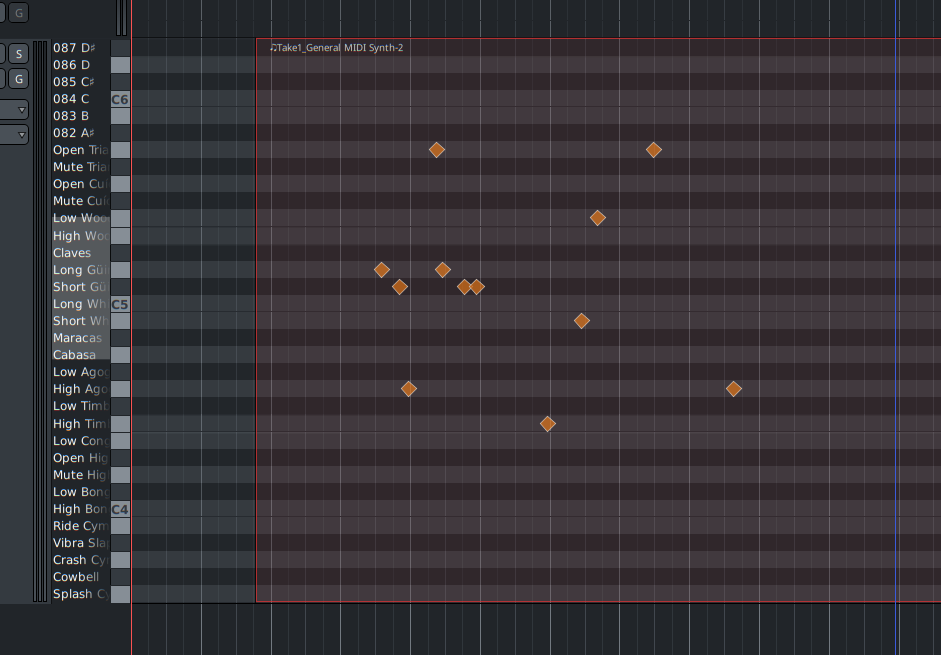The height and width of the screenshot is (655, 941).
Task: Click the Cowbell note name
Action: pos(76,577)
